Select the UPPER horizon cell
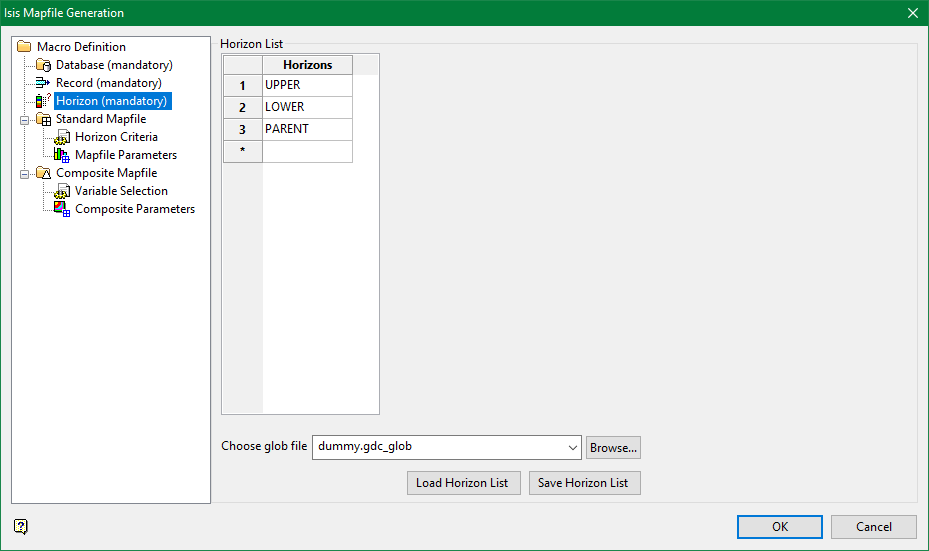The image size is (929, 551). click(307, 85)
